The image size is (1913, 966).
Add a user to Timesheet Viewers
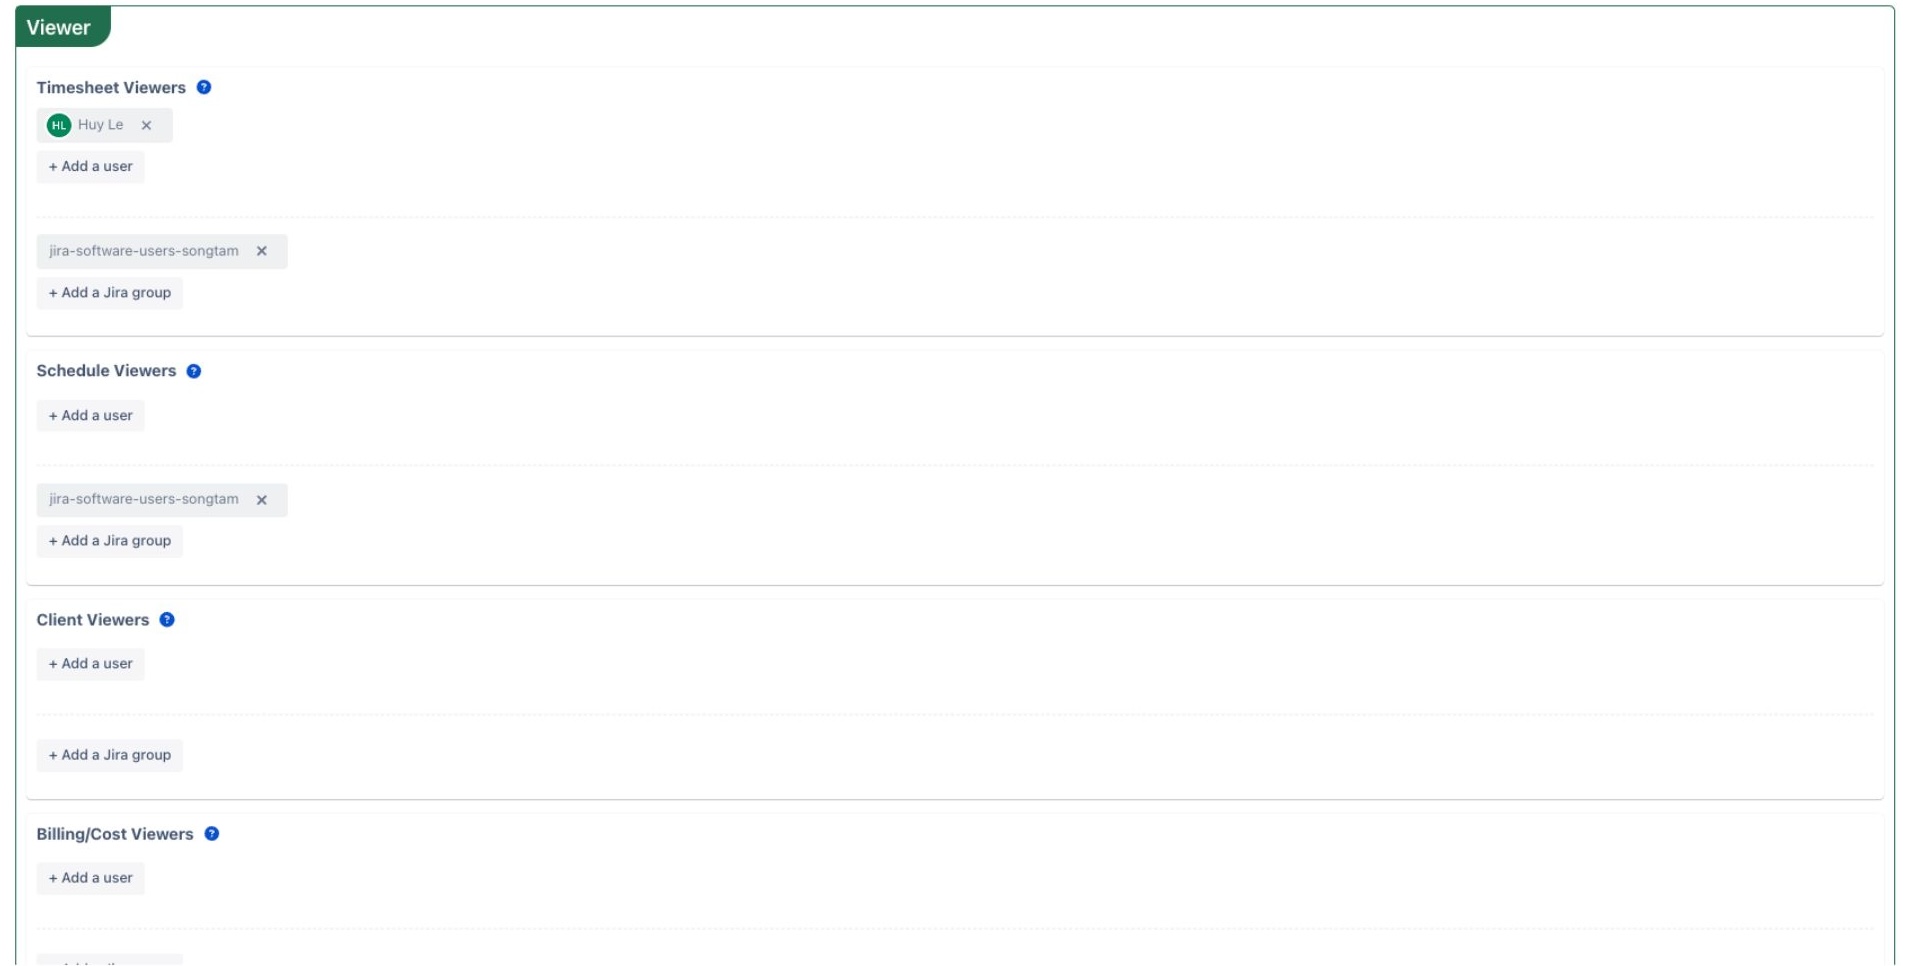(x=91, y=166)
